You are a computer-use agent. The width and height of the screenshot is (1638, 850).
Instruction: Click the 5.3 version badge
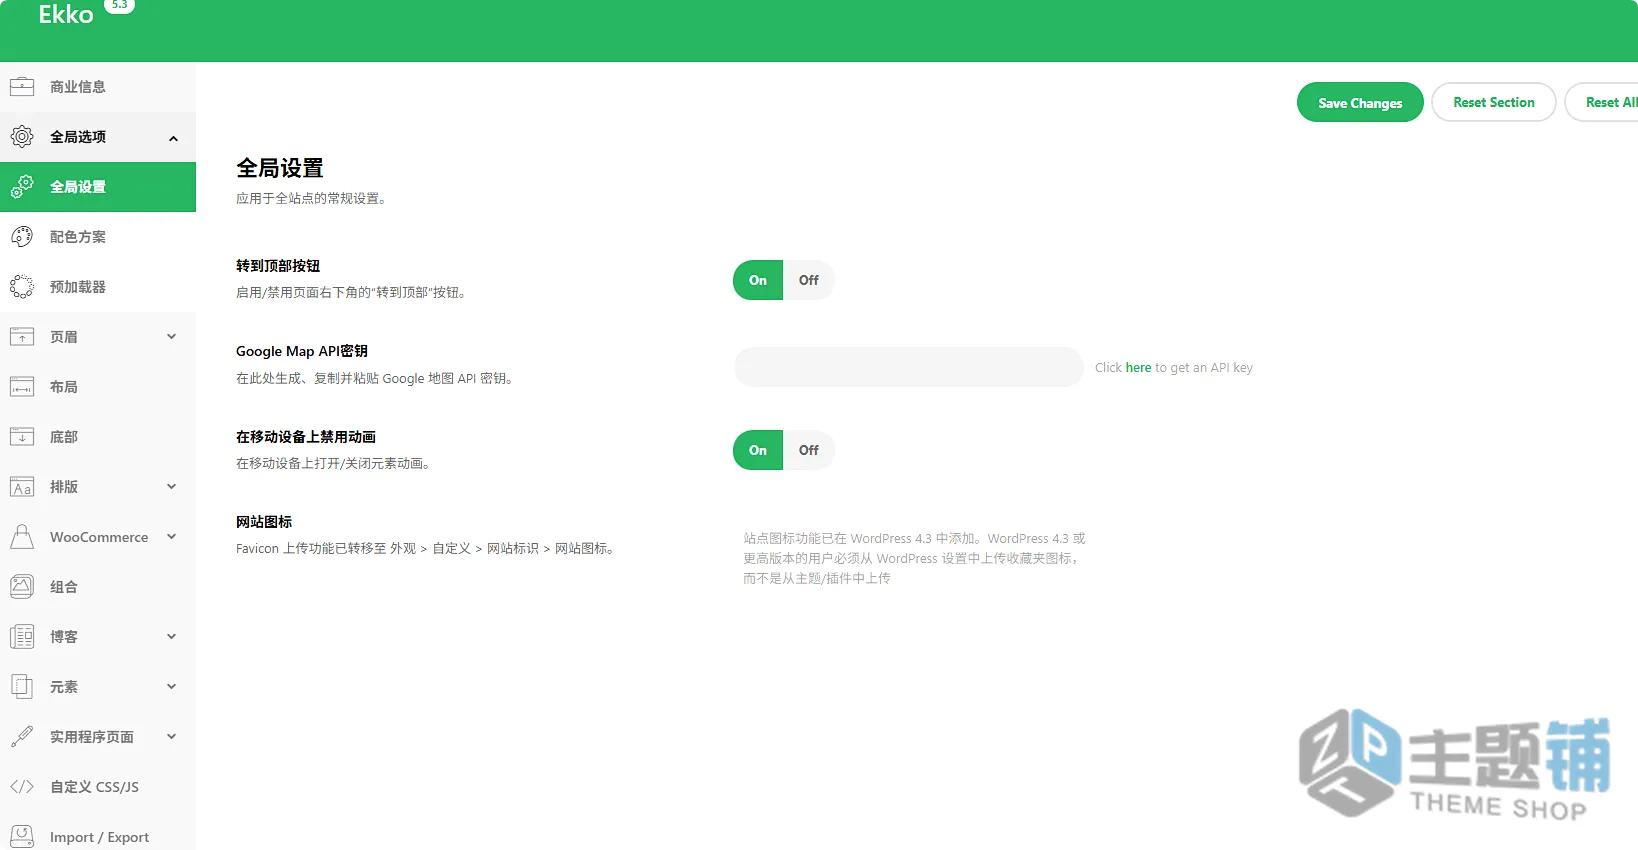pyautogui.click(x=119, y=5)
